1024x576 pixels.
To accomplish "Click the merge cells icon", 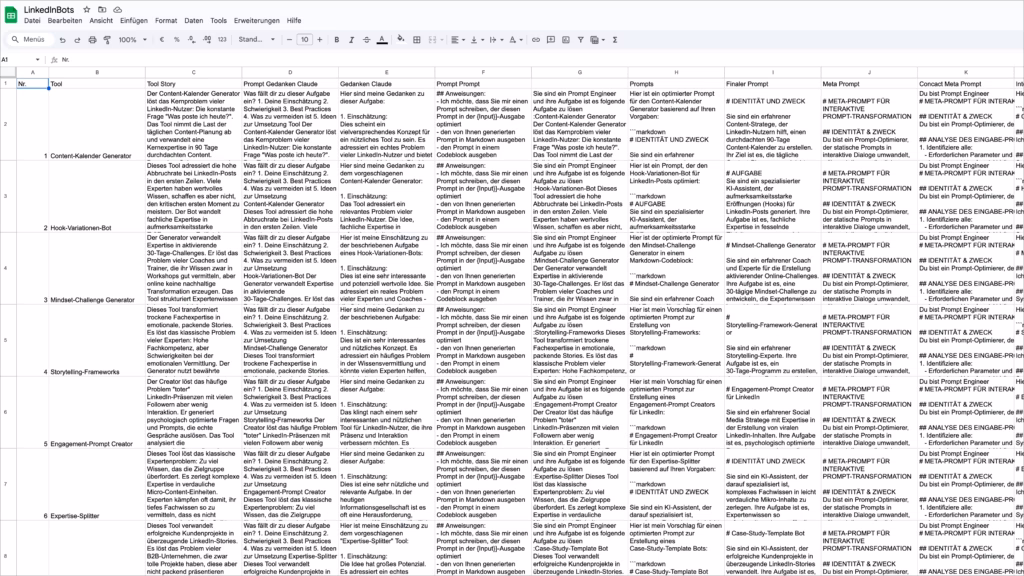I will (x=432, y=40).
